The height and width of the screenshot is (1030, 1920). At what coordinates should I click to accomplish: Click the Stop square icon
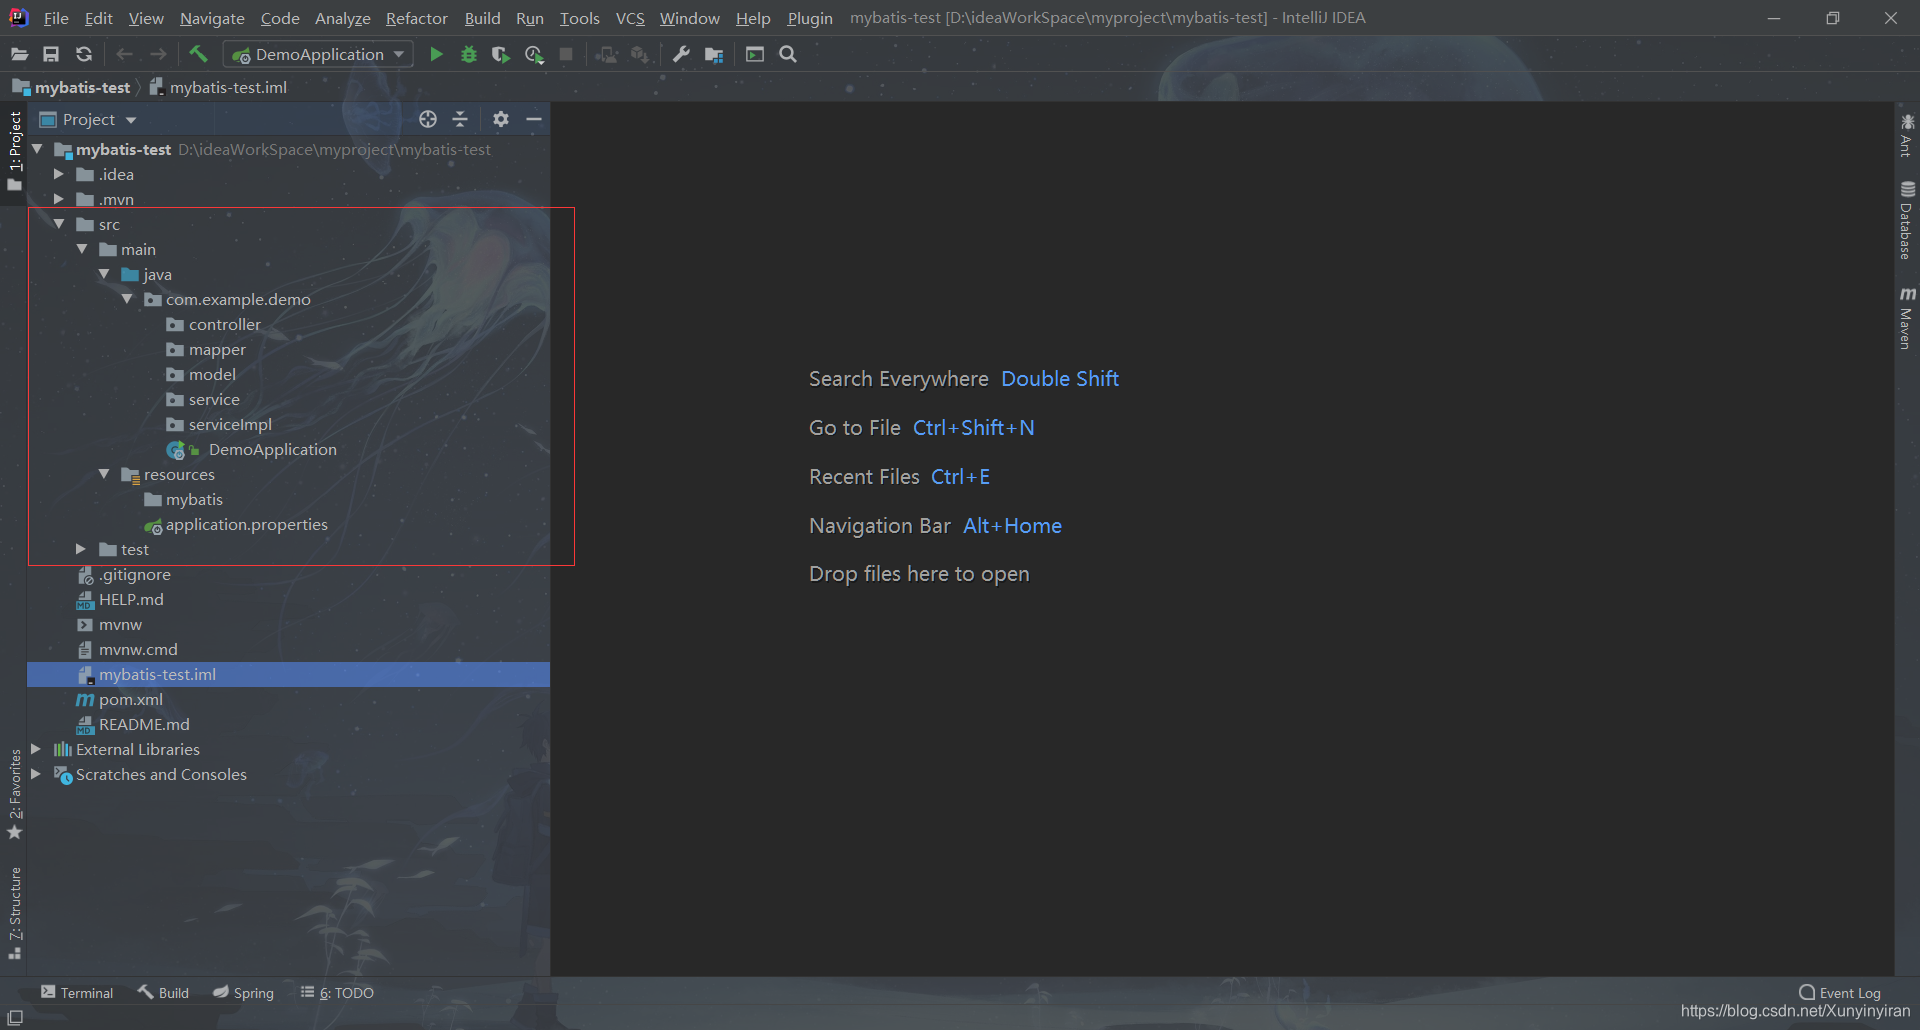click(x=566, y=55)
